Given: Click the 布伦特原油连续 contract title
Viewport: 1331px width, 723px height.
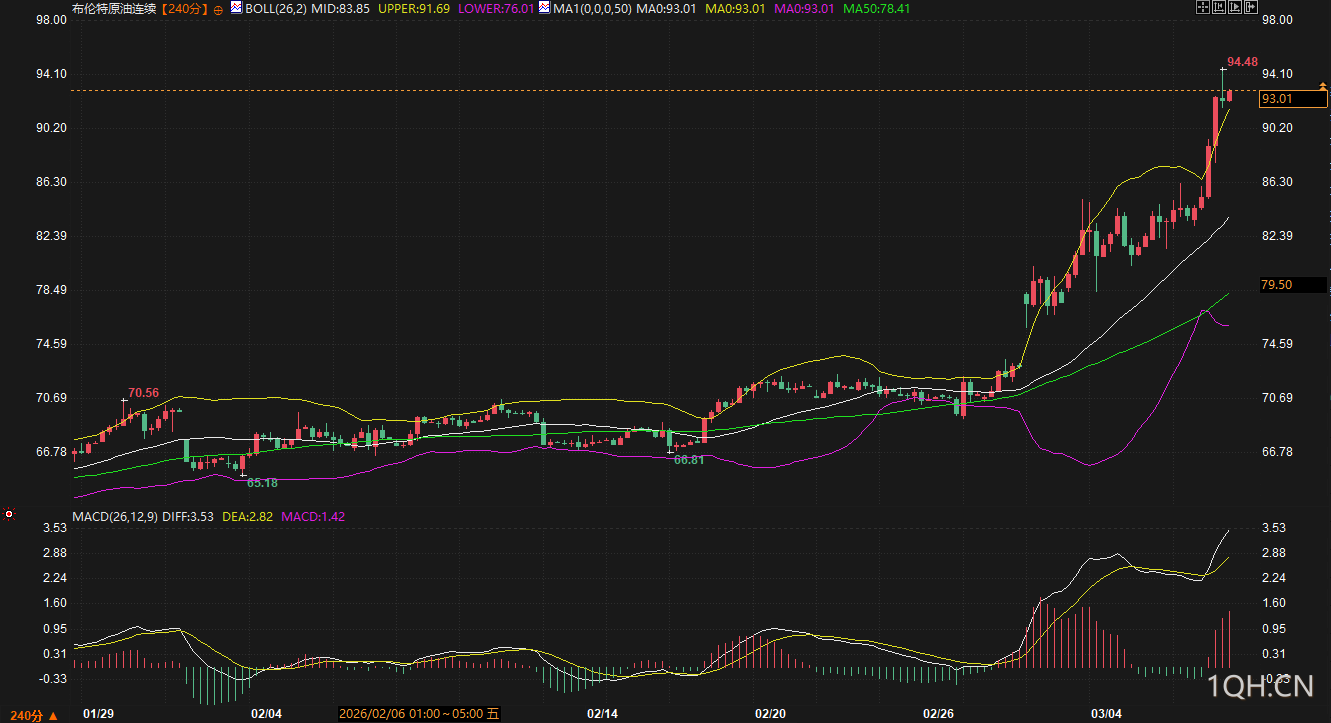Looking at the screenshot, I should tap(114, 8).
